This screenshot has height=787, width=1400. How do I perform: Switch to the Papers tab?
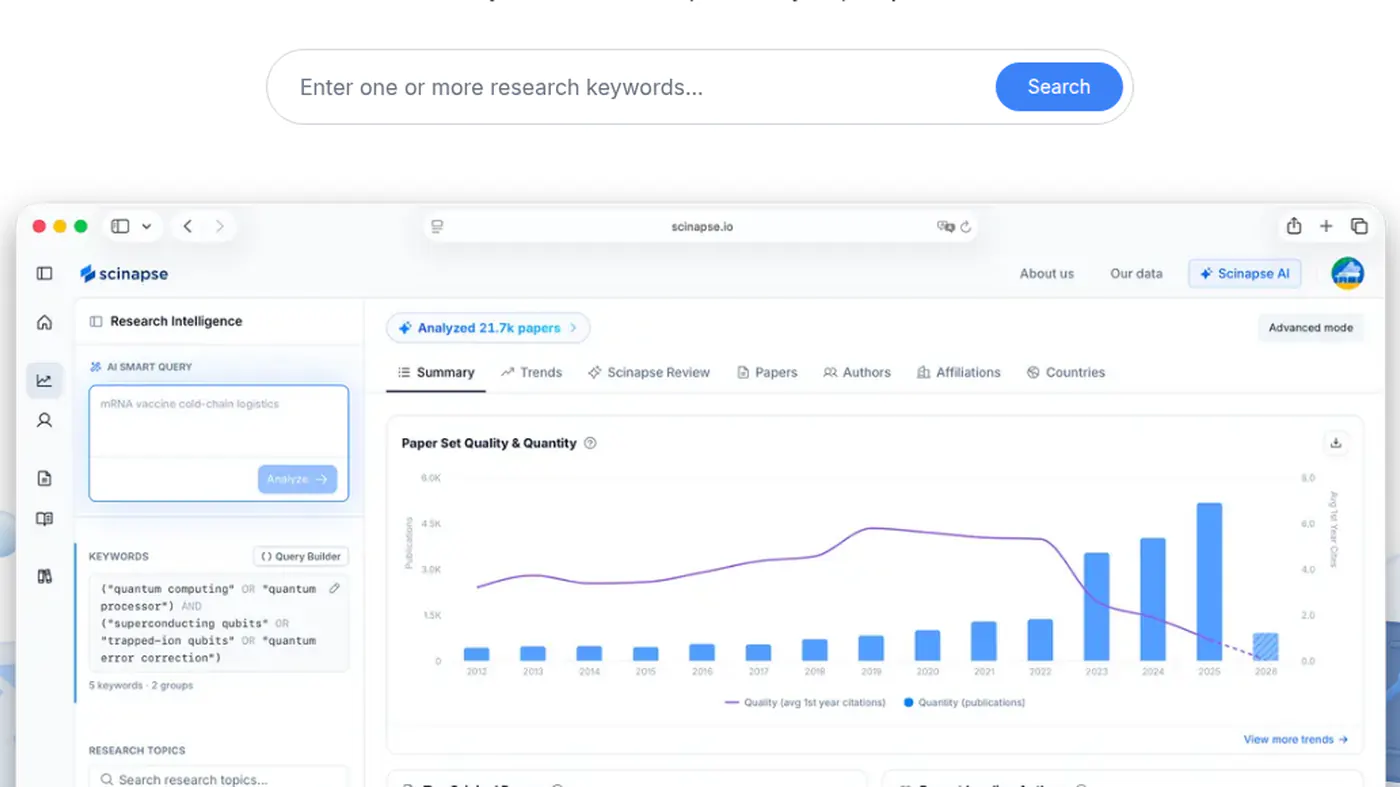(767, 372)
